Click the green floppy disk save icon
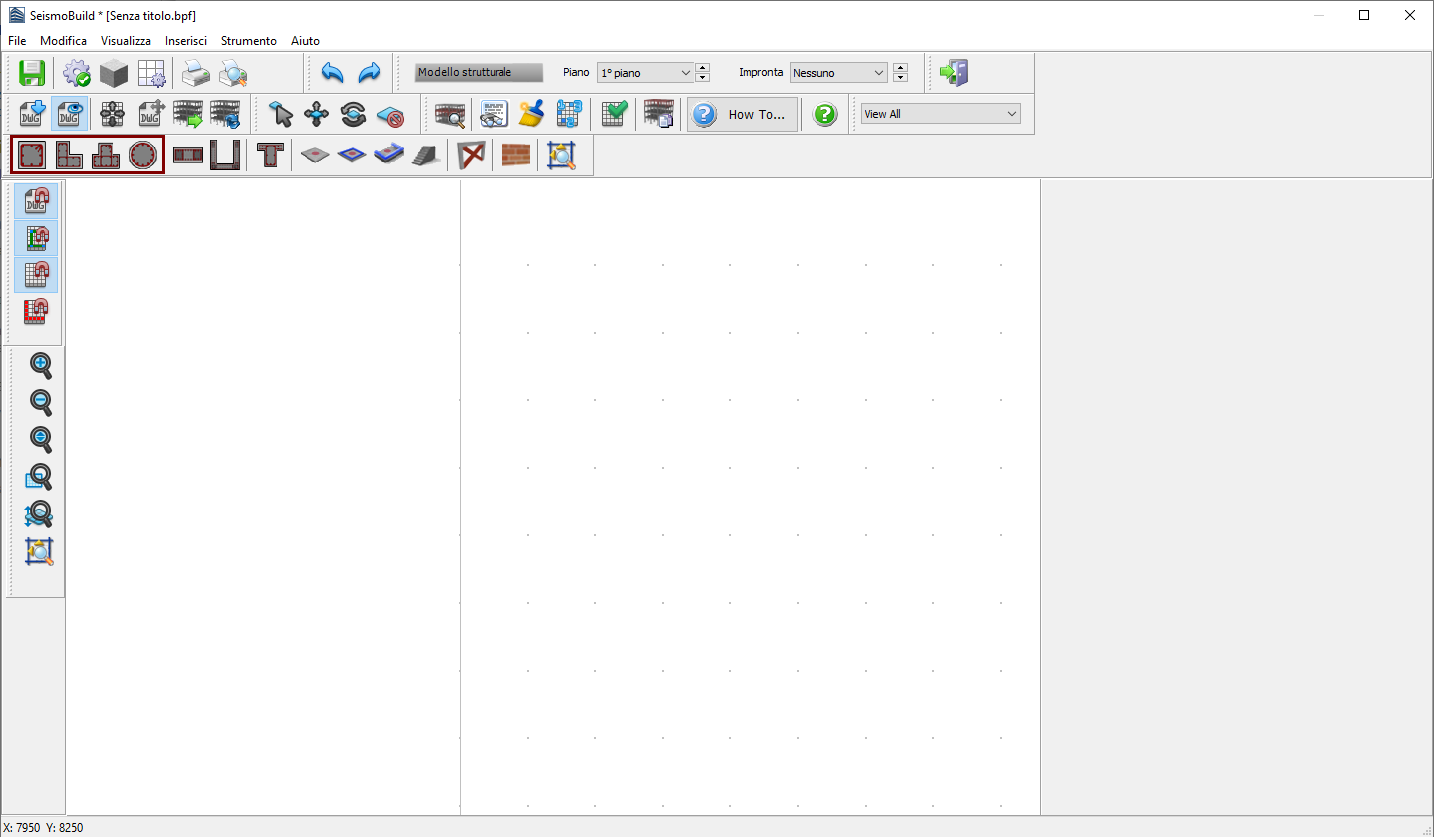Viewport: 1434px width, 837px height. point(32,73)
